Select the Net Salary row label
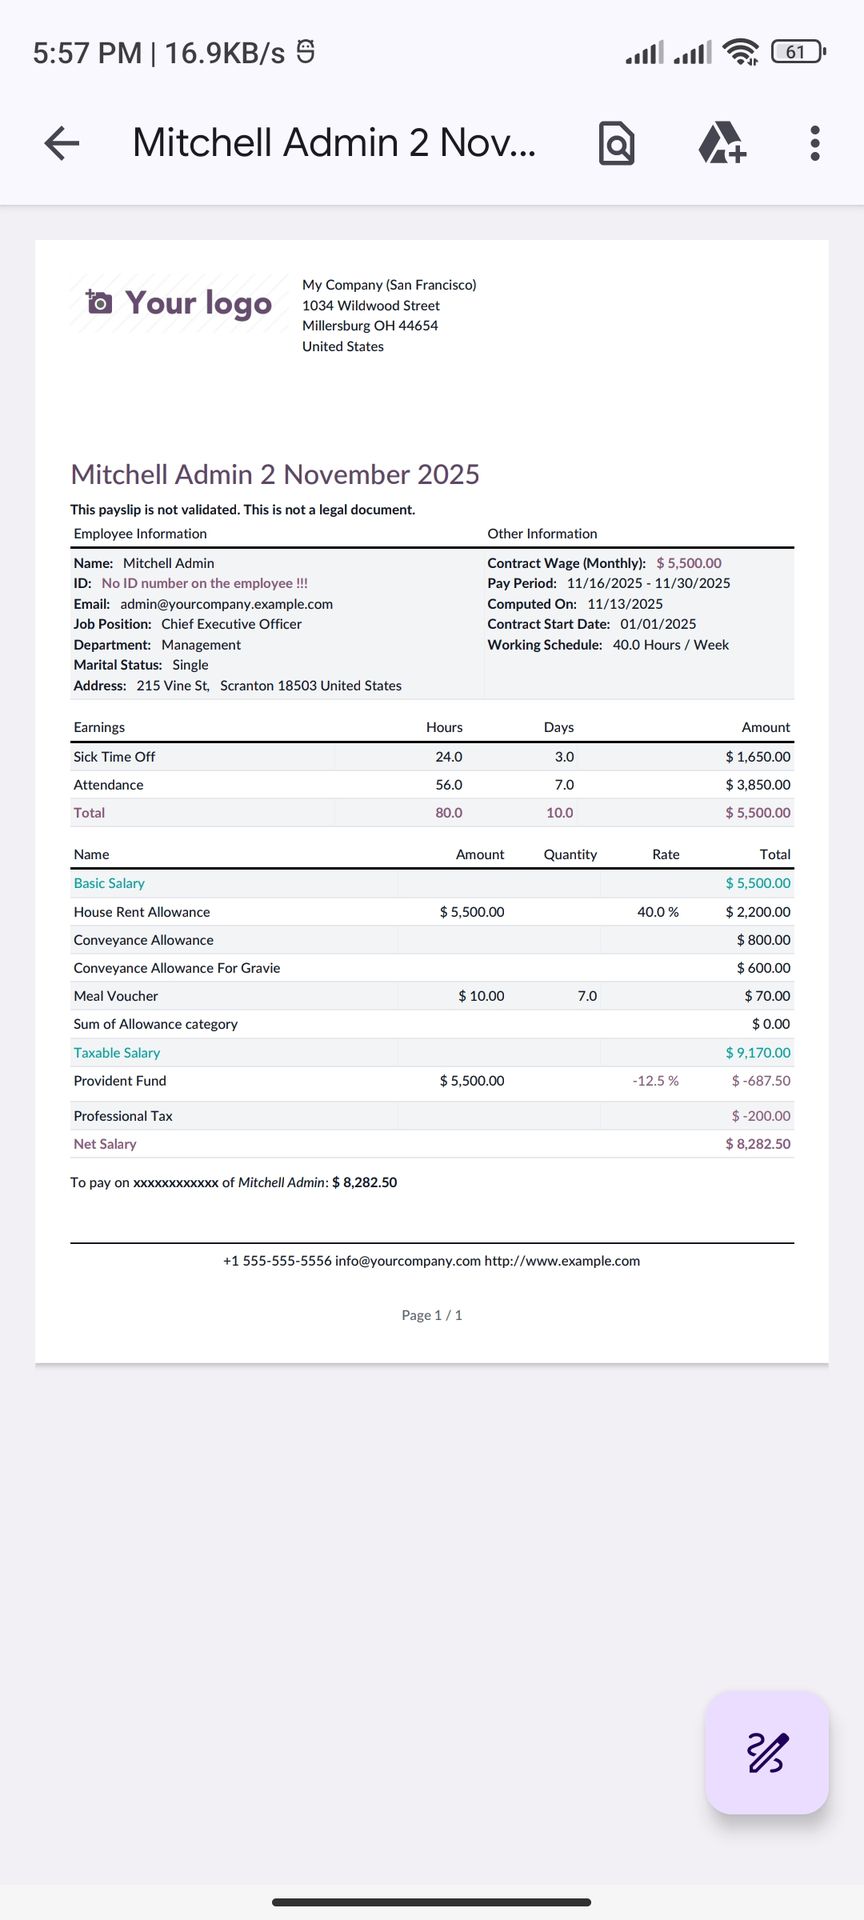This screenshot has width=864, height=1920. [105, 1144]
